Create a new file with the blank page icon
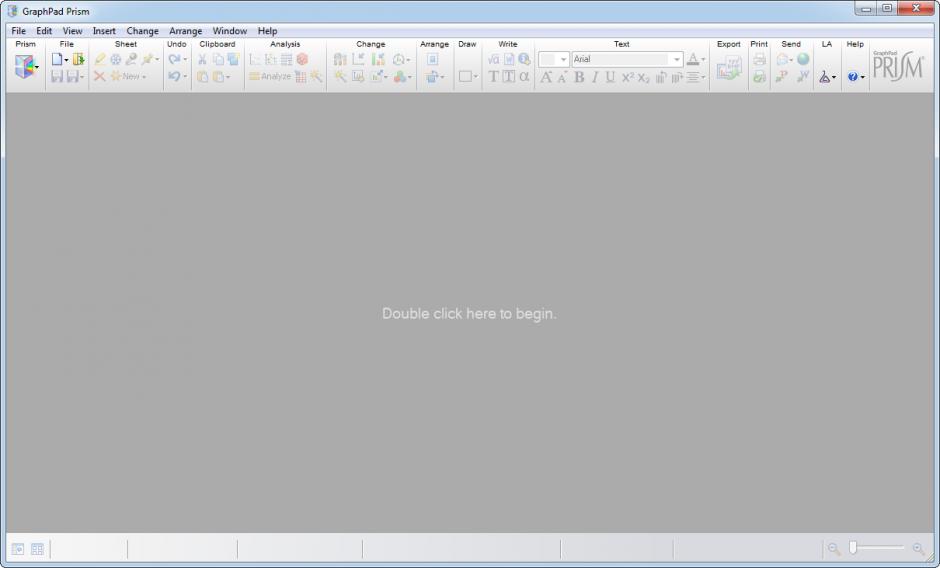Screen dimensions: 940x568 (56, 59)
